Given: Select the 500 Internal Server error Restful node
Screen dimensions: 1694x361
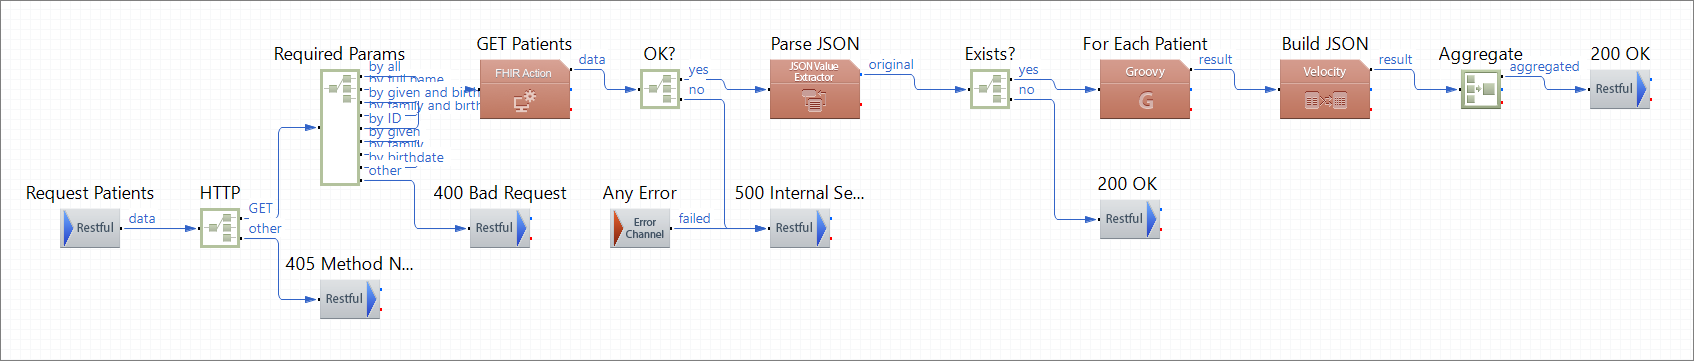Looking at the screenshot, I should 800,228.
